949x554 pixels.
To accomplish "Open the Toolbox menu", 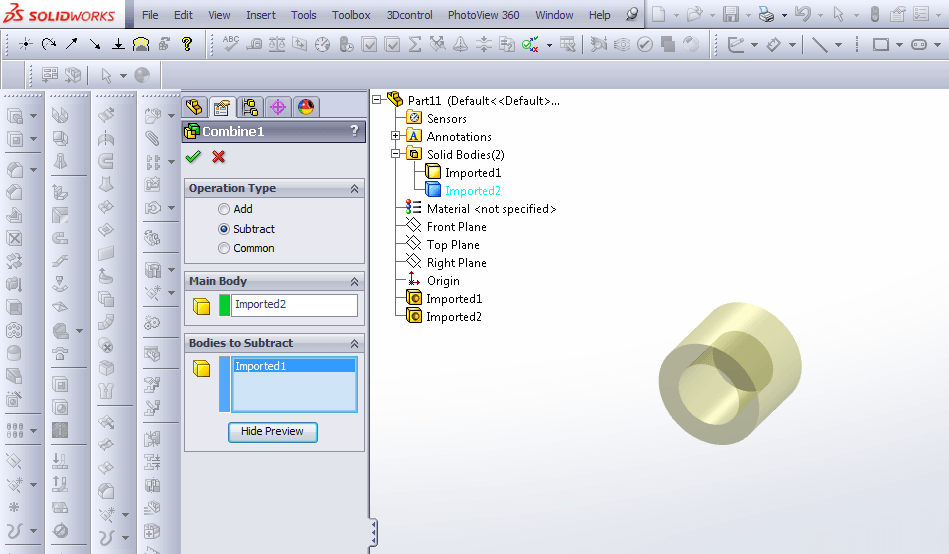I will click(x=351, y=15).
